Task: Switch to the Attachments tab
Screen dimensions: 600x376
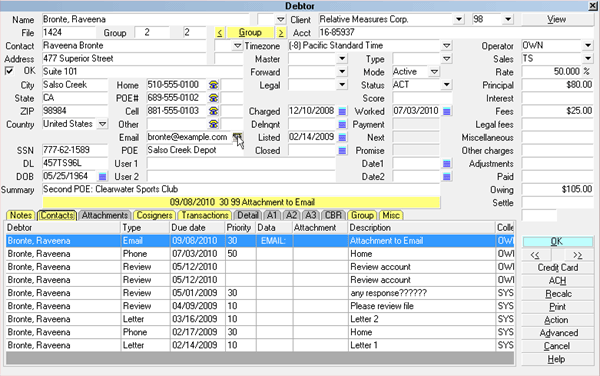Action: pyautogui.click(x=104, y=215)
